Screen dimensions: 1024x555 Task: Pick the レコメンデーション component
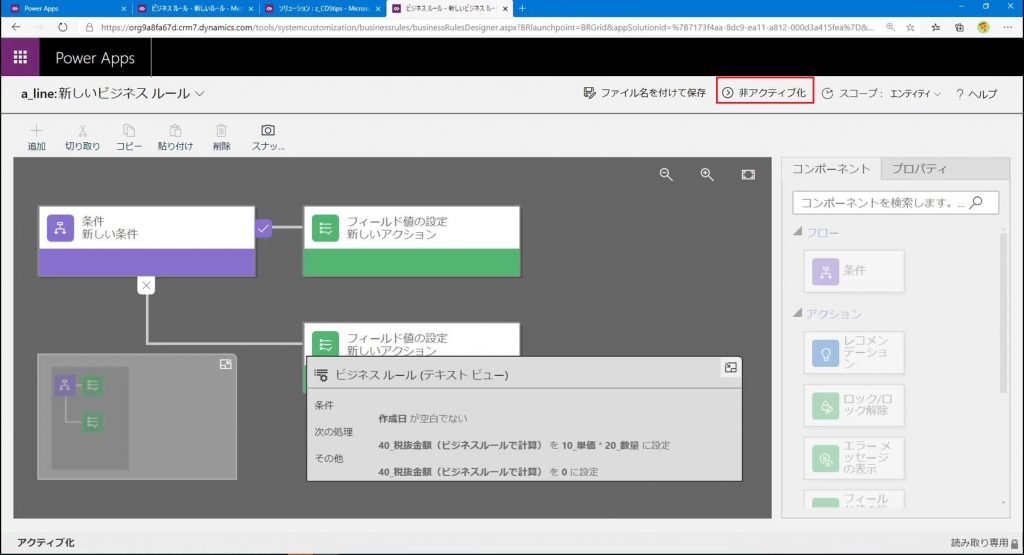854,353
